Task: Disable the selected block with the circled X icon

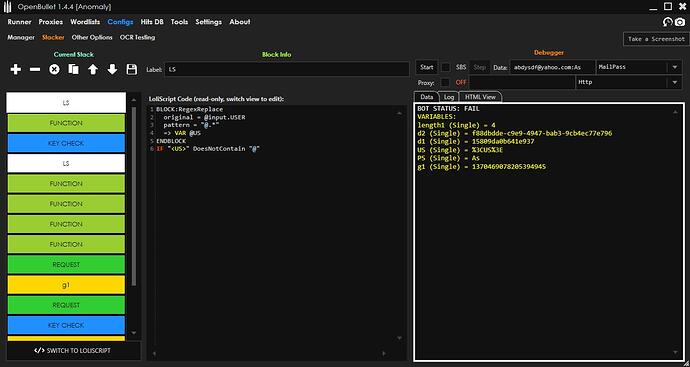Action: tap(54, 69)
